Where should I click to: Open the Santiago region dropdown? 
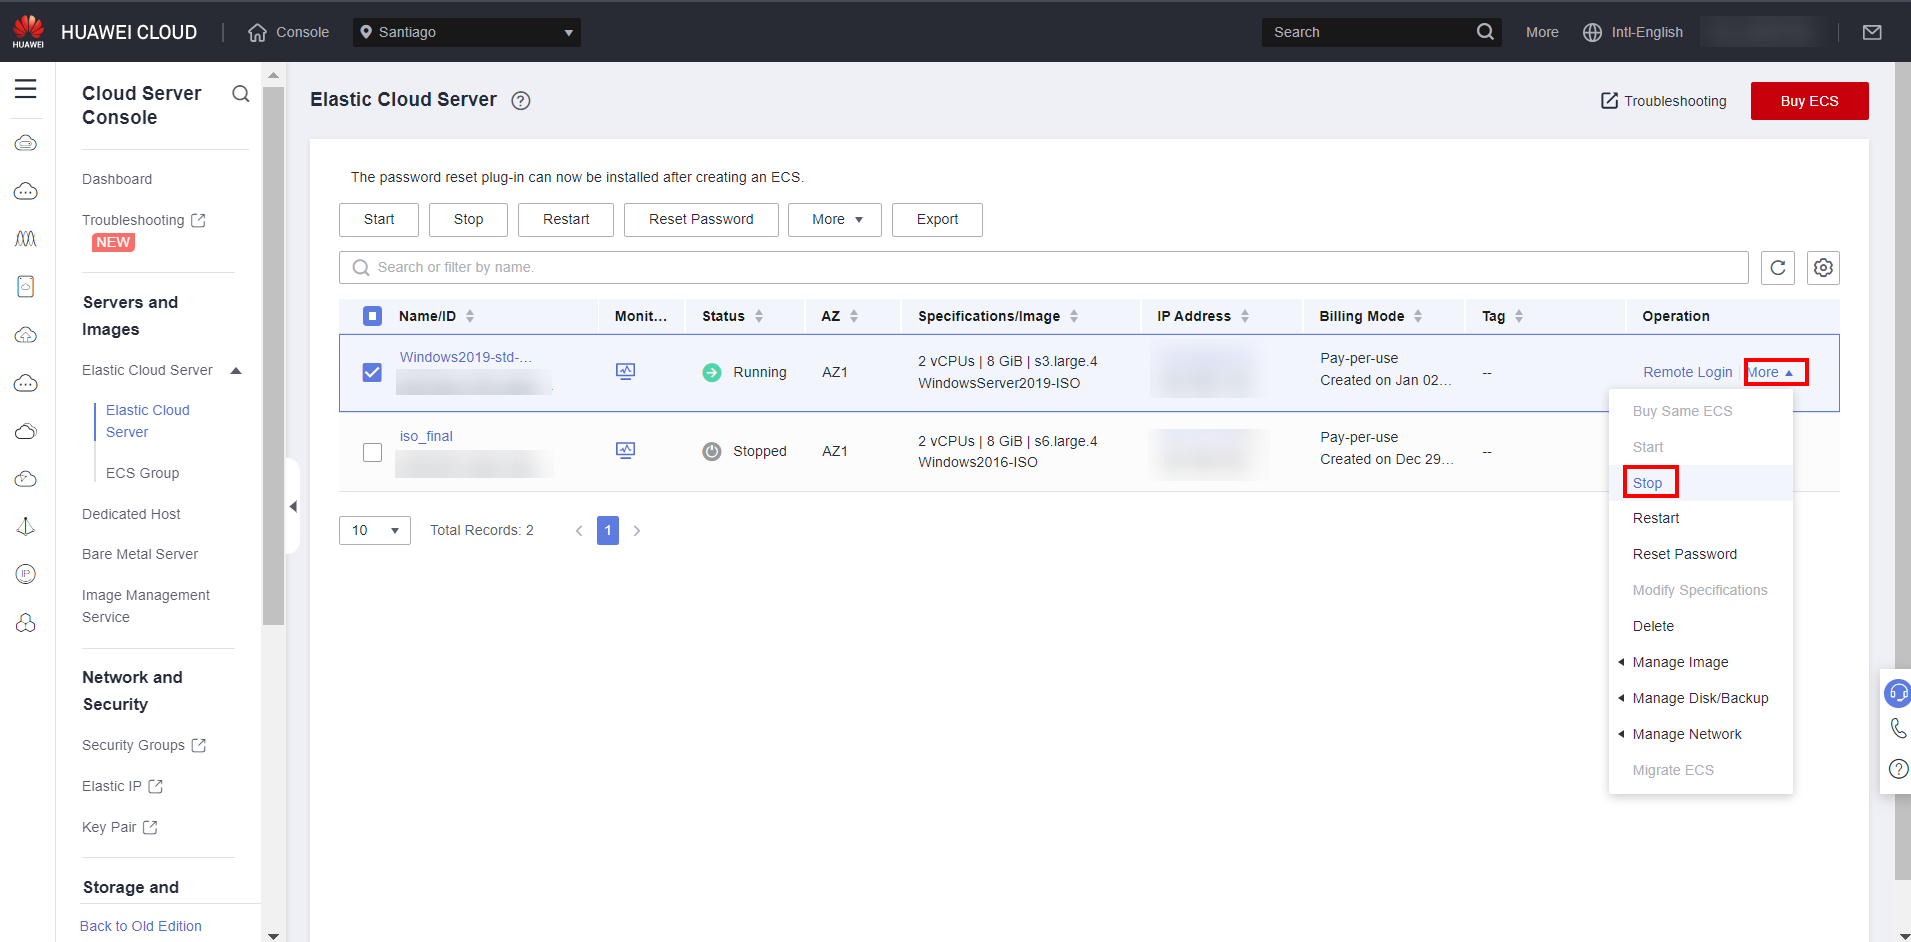tap(467, 32)
